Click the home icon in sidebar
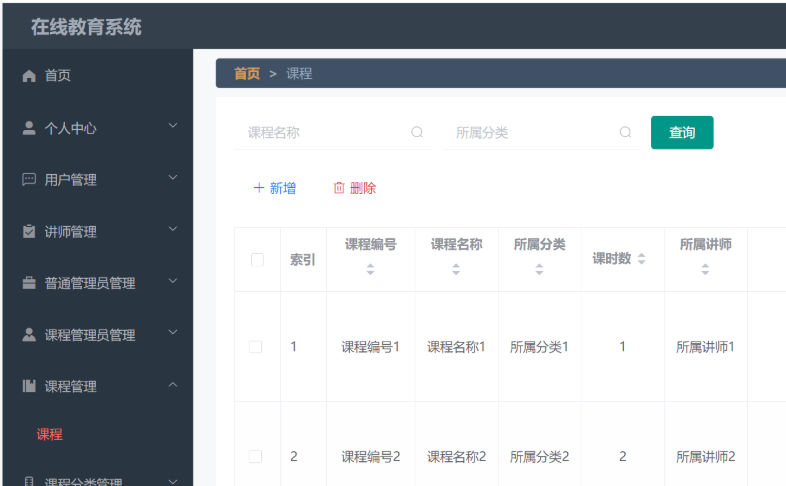786x486 pixels. coord(29,76)
